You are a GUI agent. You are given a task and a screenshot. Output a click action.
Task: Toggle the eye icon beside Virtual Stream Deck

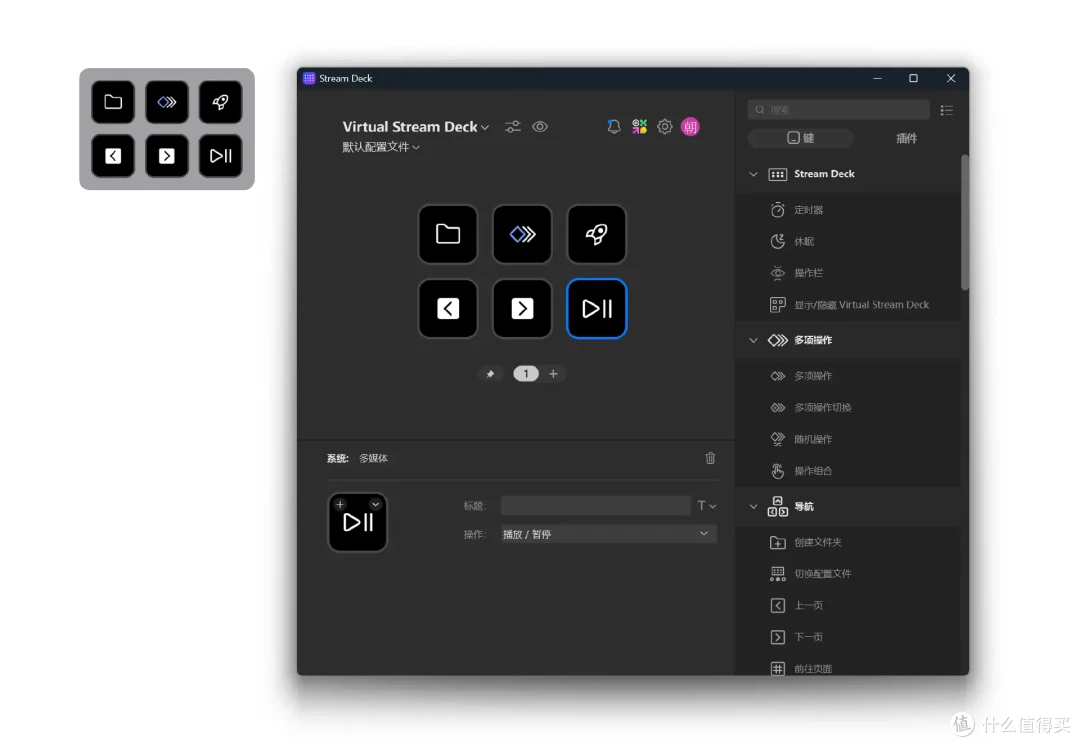click(540, 127)
